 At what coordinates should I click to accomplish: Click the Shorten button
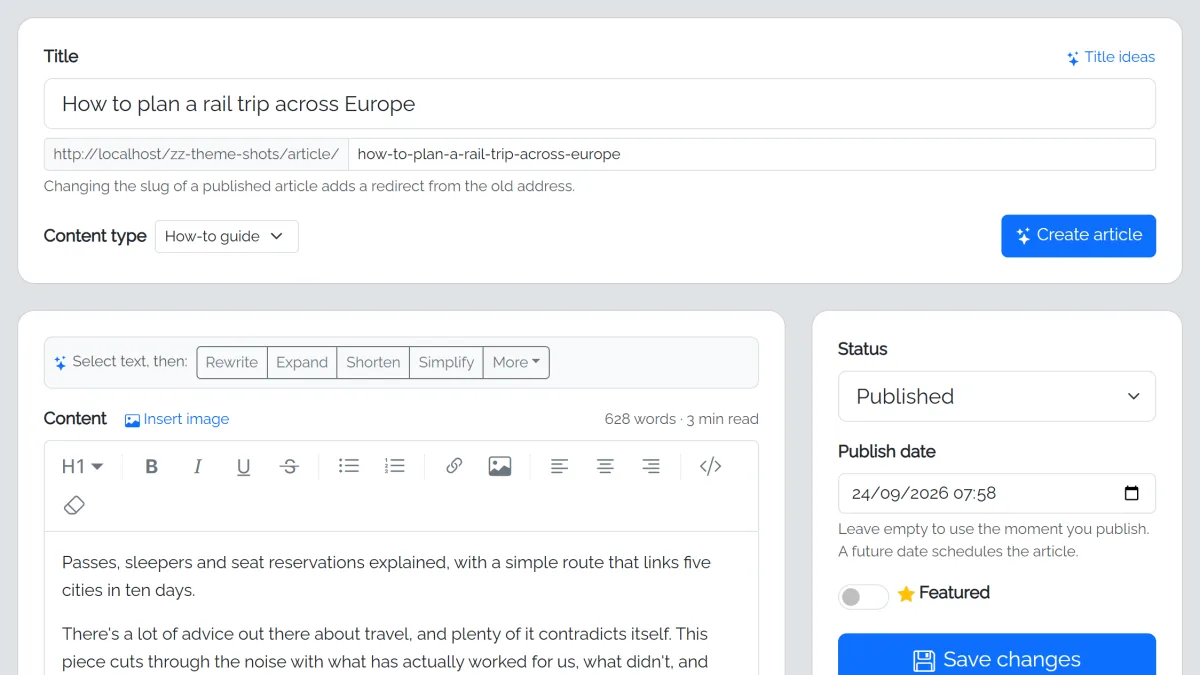click(373, 362)
